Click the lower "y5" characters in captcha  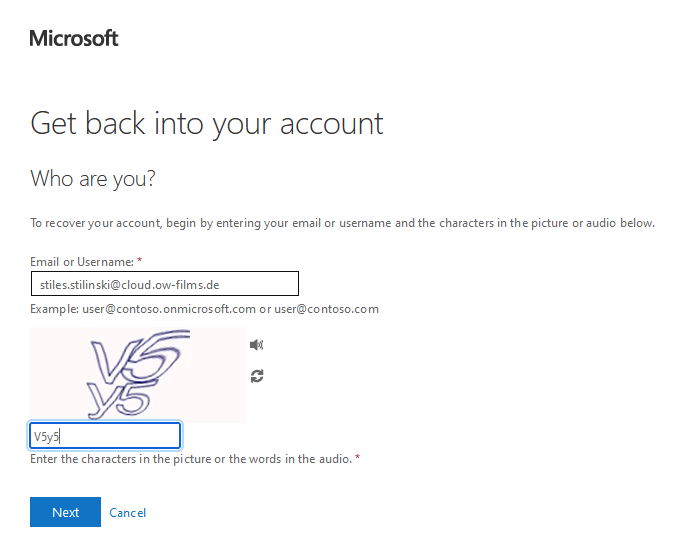coord(118,398)
